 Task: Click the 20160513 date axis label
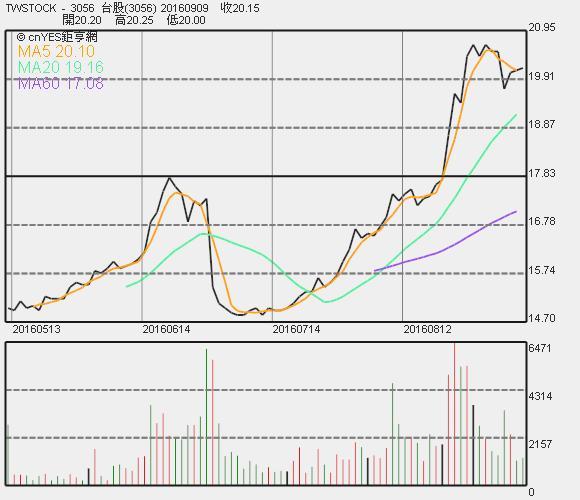(36, 329)
